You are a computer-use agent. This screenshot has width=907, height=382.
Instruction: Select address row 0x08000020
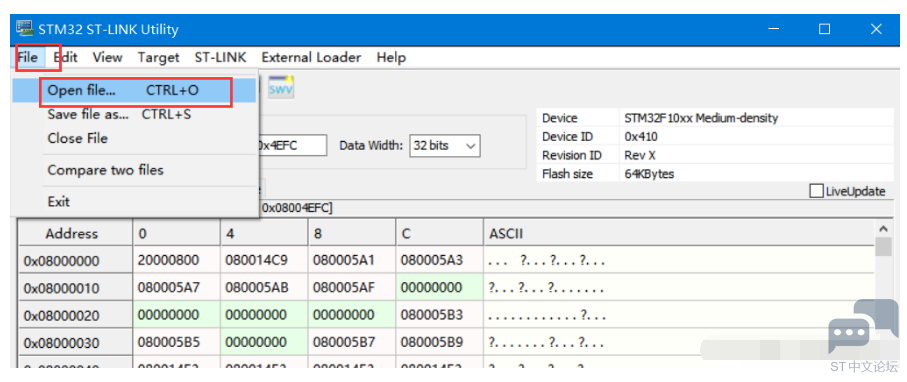pyautogui.click(x=75, y=315)
